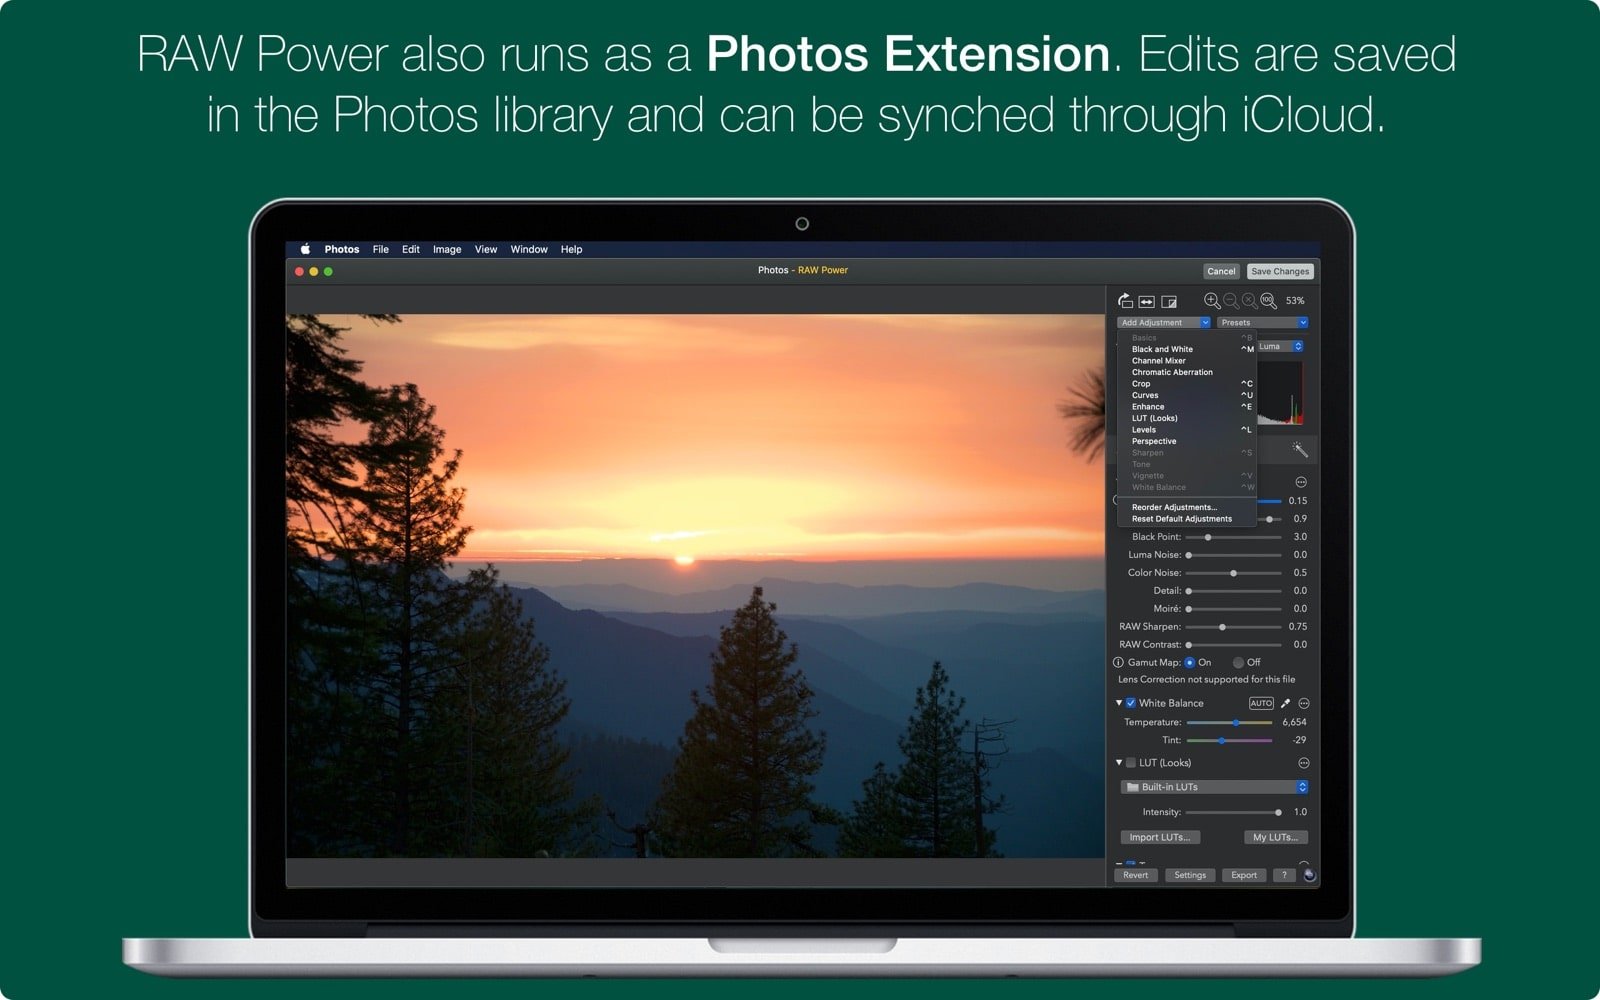1600x1000 pixels.
Task: Open the Presets dropdown
Action: 1262,322
